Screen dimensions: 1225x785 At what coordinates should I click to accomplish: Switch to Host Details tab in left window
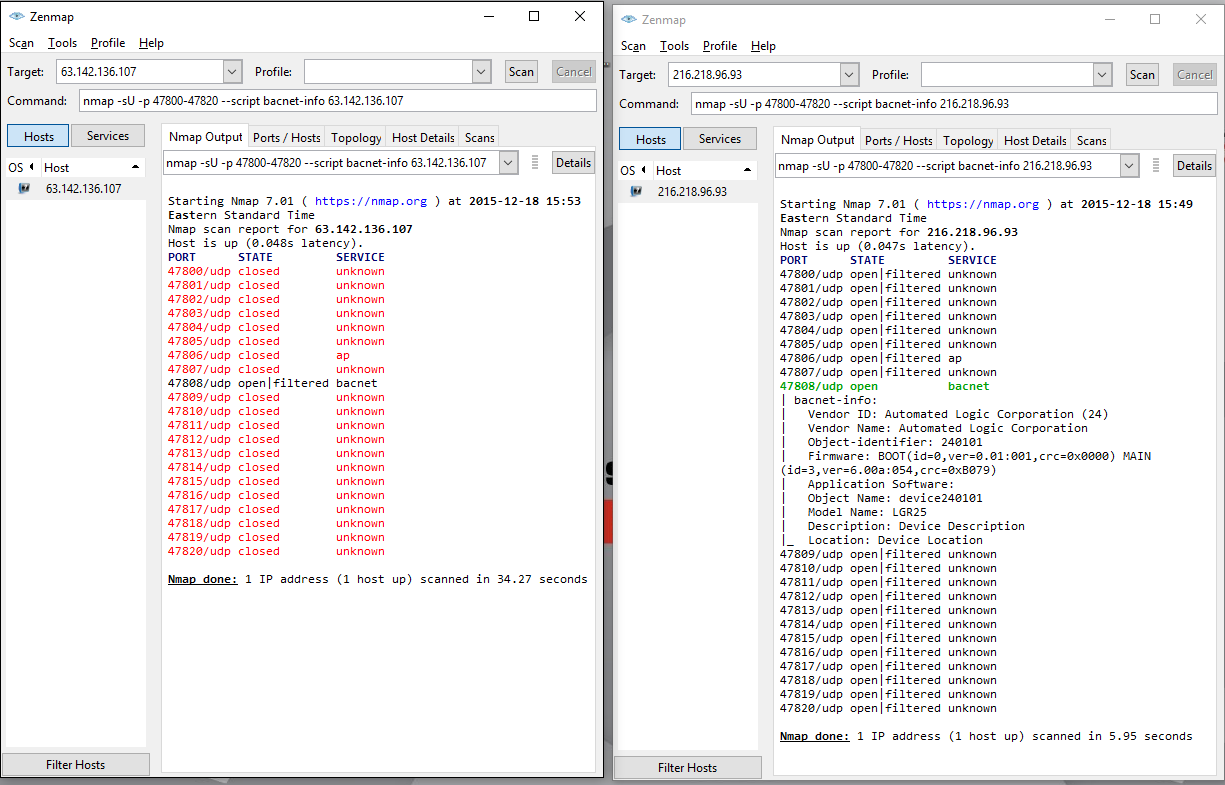click(423, 138)
